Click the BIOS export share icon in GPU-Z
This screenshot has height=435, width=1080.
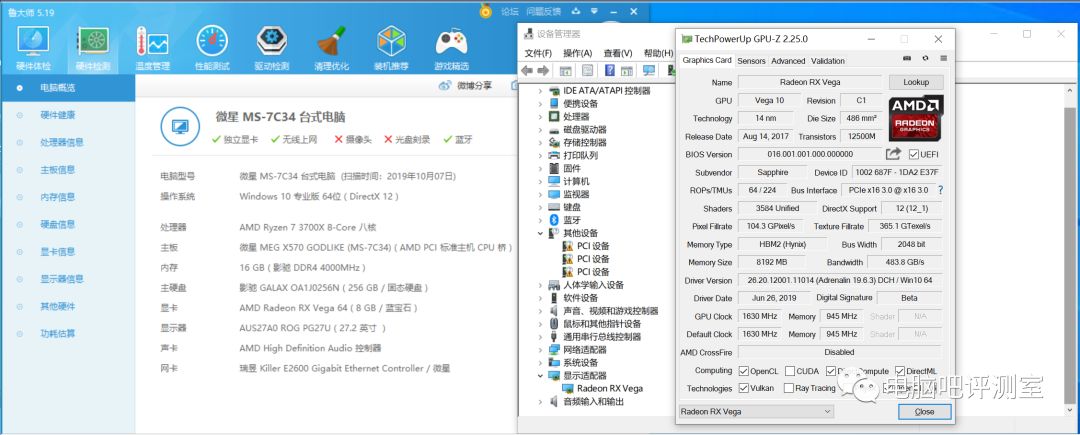pos(893,154)
